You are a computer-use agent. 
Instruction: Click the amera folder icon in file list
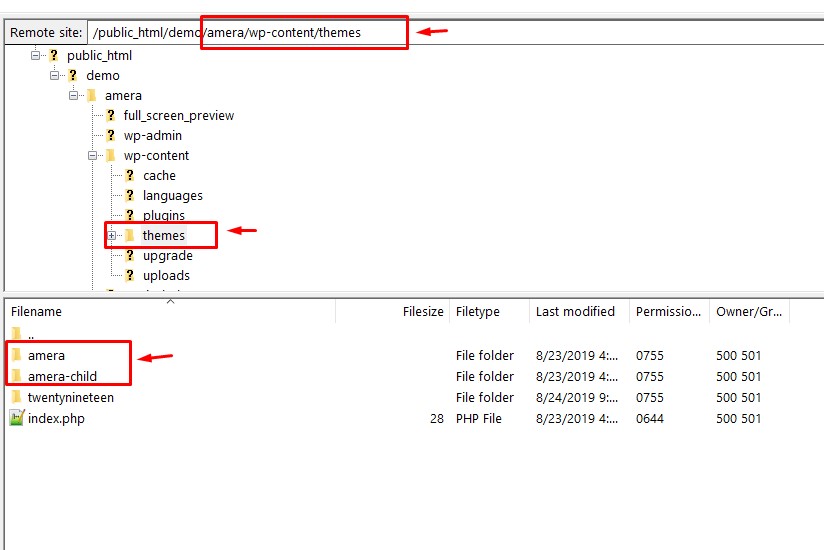[16, 356]
